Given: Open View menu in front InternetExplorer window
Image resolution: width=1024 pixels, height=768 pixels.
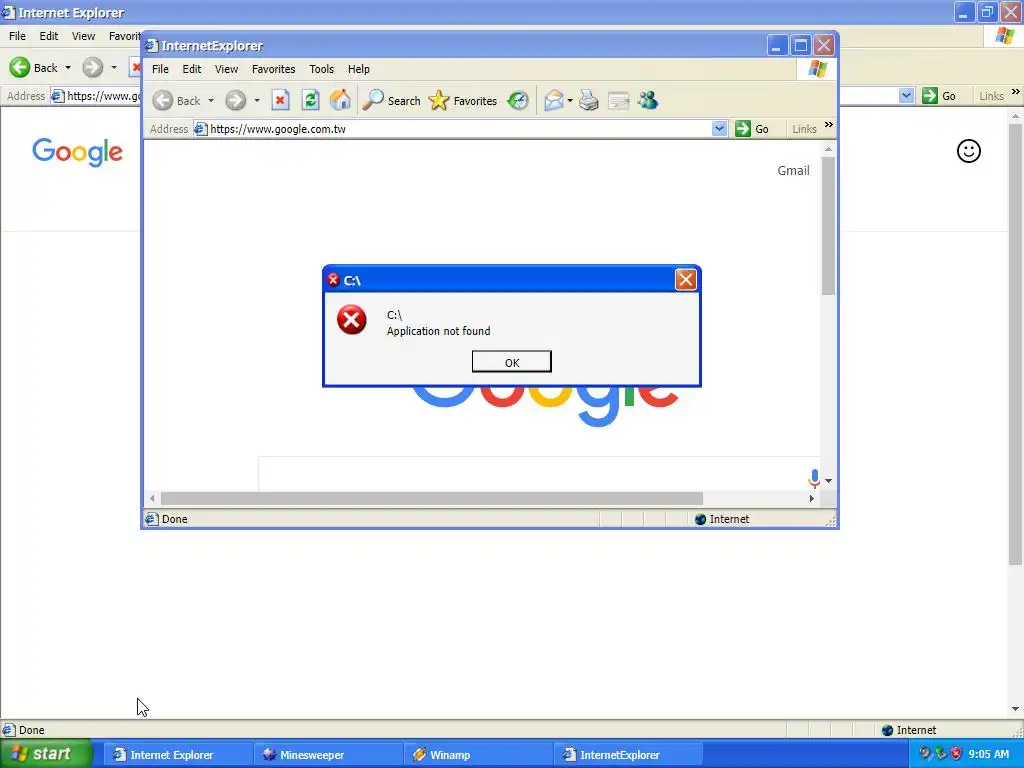Looking at the screenshot, I should pyautogui.click(x=226, y=69).
